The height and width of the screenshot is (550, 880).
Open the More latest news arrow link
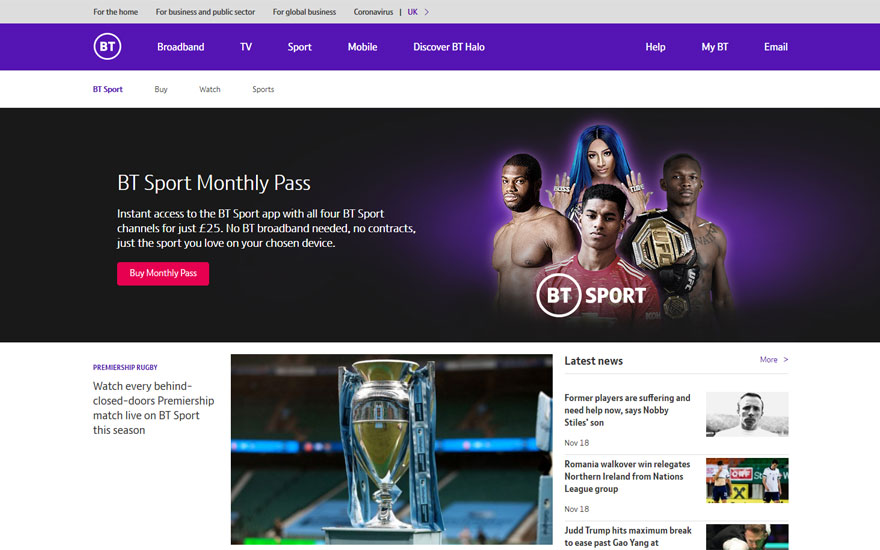click(x=774, y=360)
